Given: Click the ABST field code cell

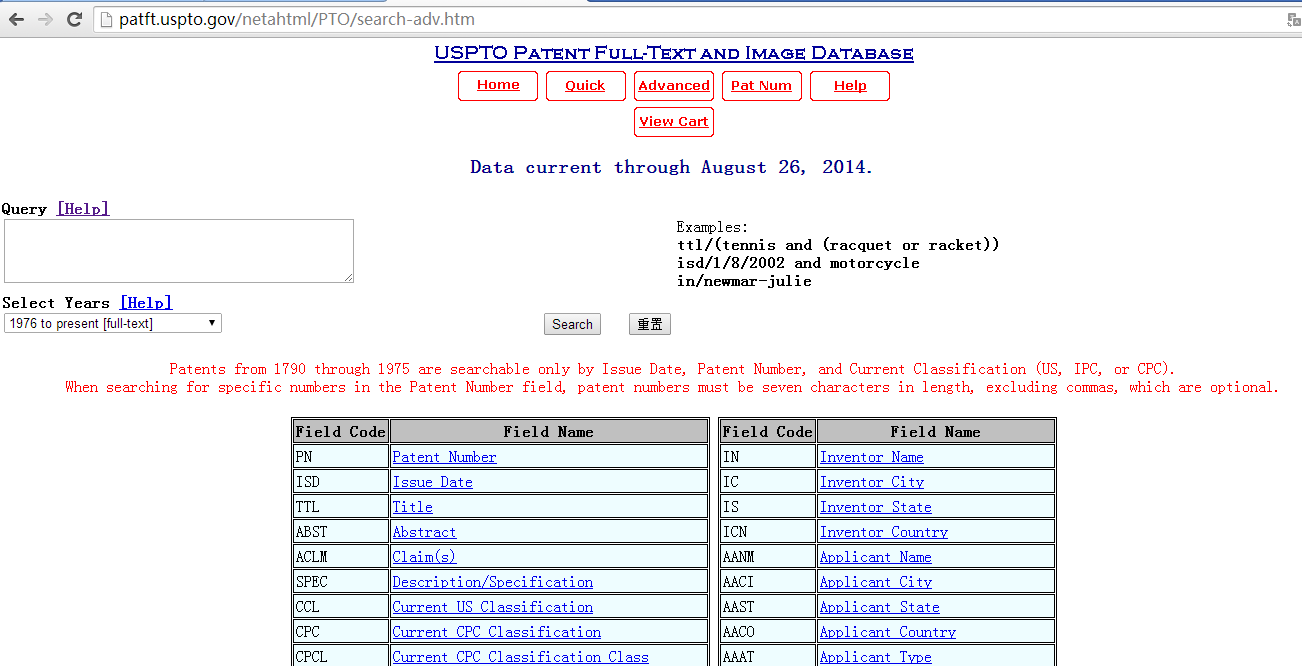Looking at the screenshot, I should tap(340, 532).
